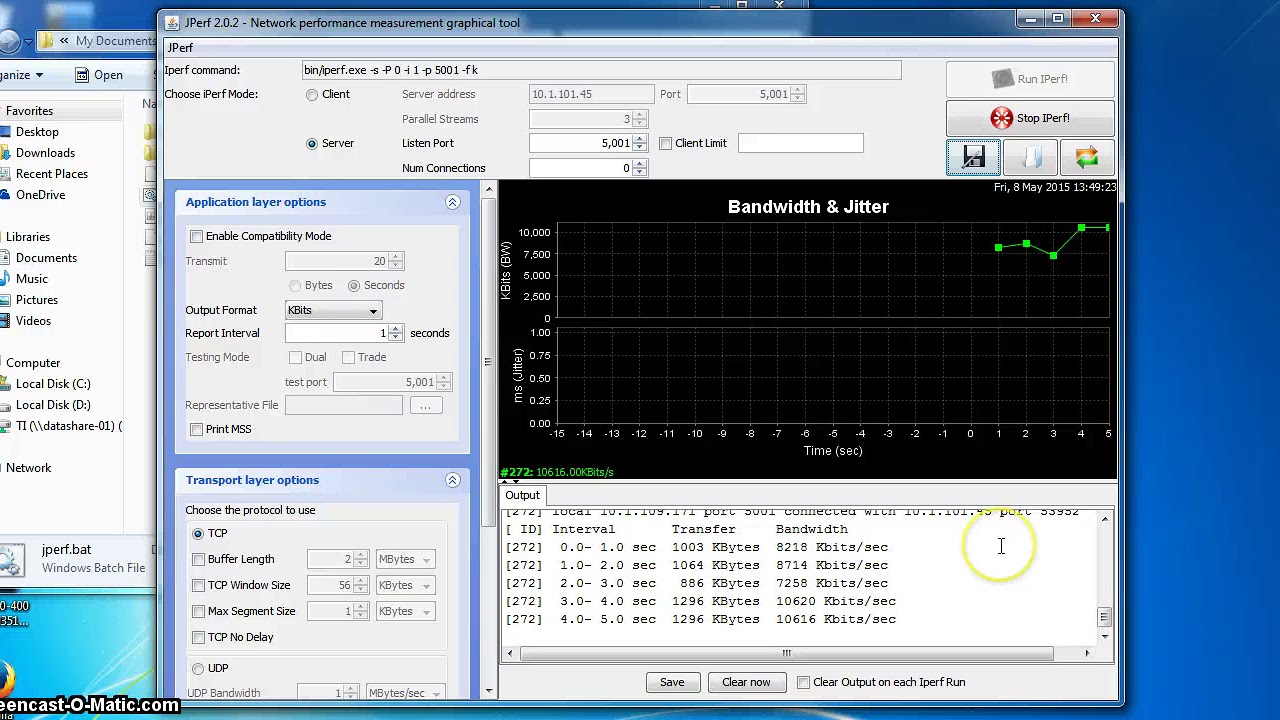Click the Listen Port input field
Viewport: 1280px width, 720px height.
coord(581,143)
